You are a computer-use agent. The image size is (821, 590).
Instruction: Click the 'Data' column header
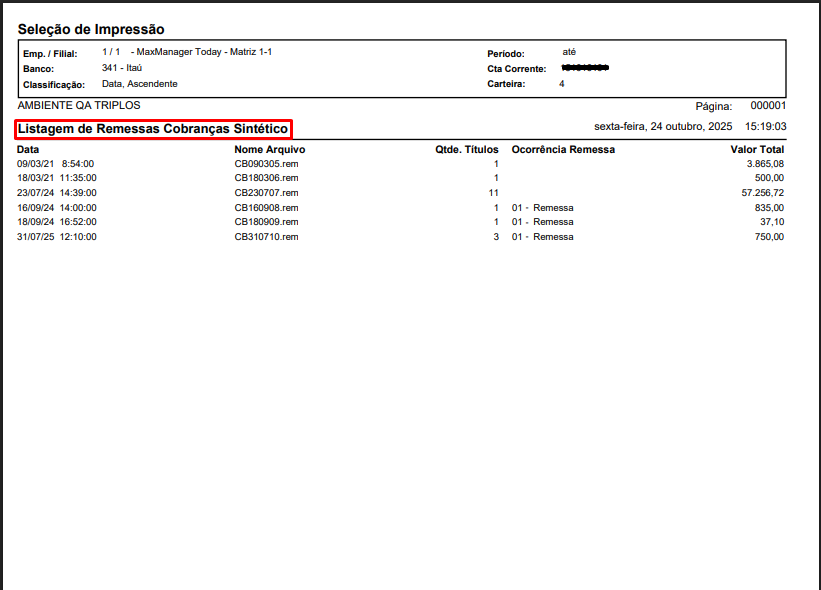point(28,149)
